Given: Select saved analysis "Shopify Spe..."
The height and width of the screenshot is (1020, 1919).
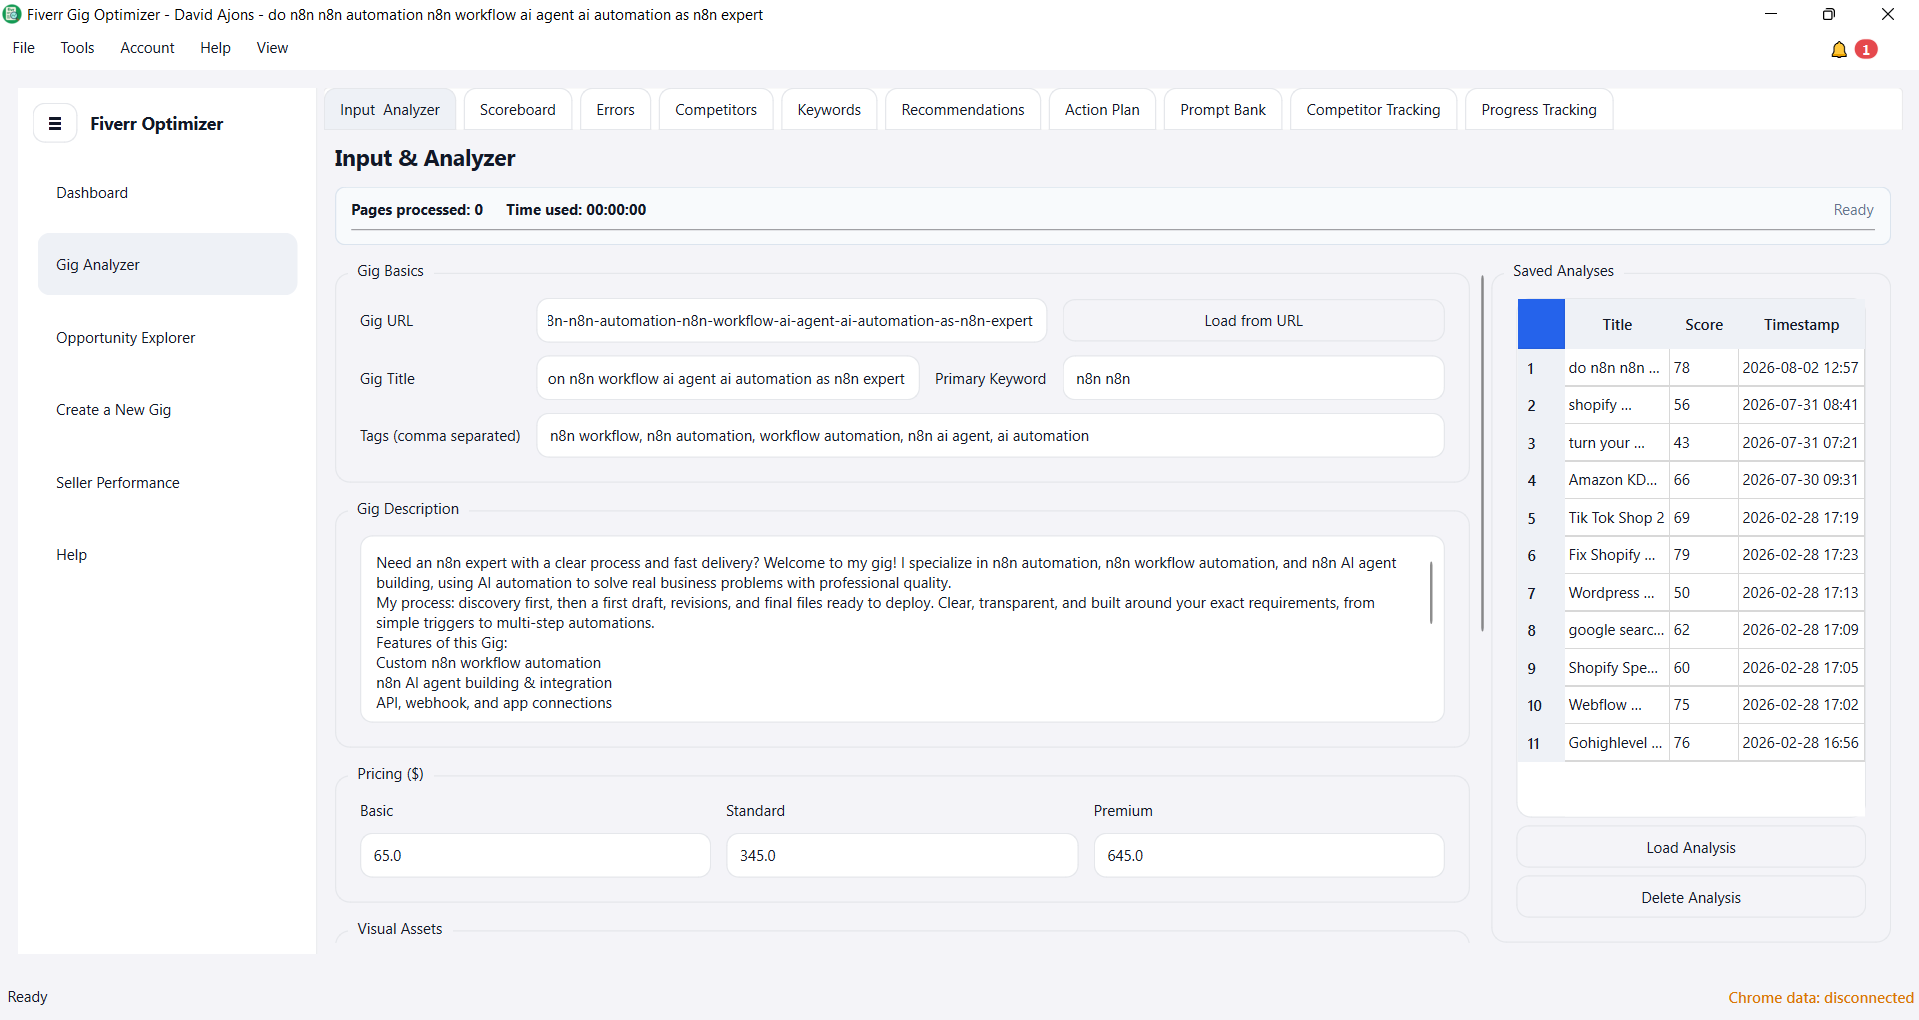Looking at the screenshot, I should [1616, 668].
